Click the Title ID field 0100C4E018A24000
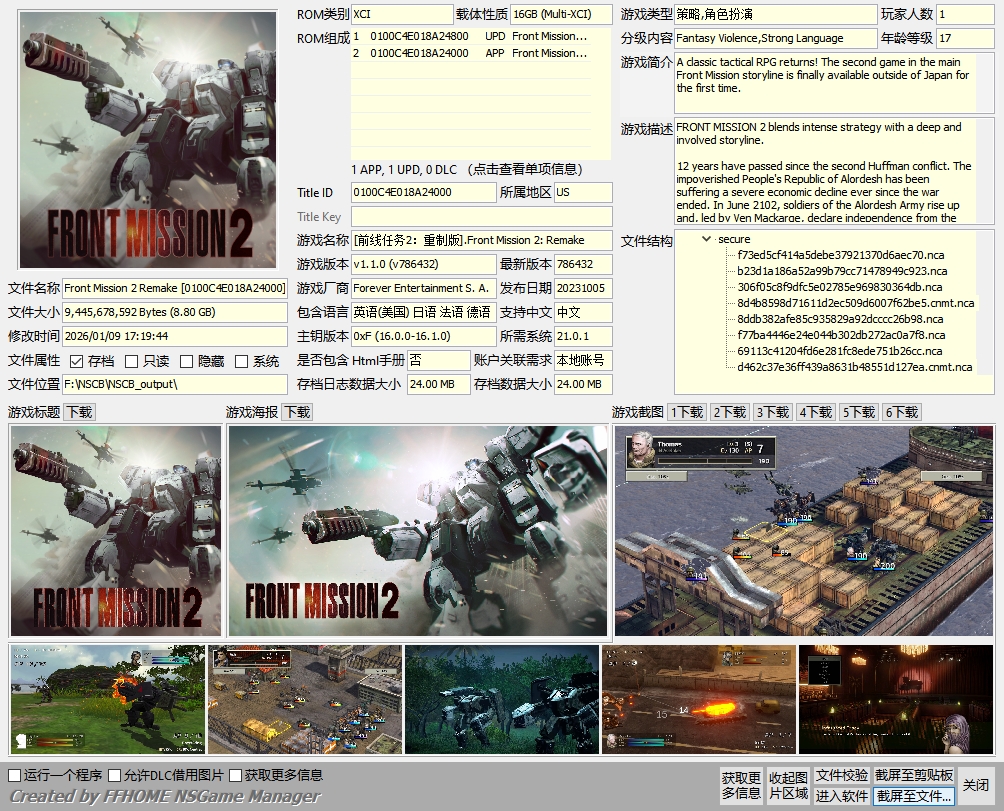 pyautogui.click(x=423, y=193)
